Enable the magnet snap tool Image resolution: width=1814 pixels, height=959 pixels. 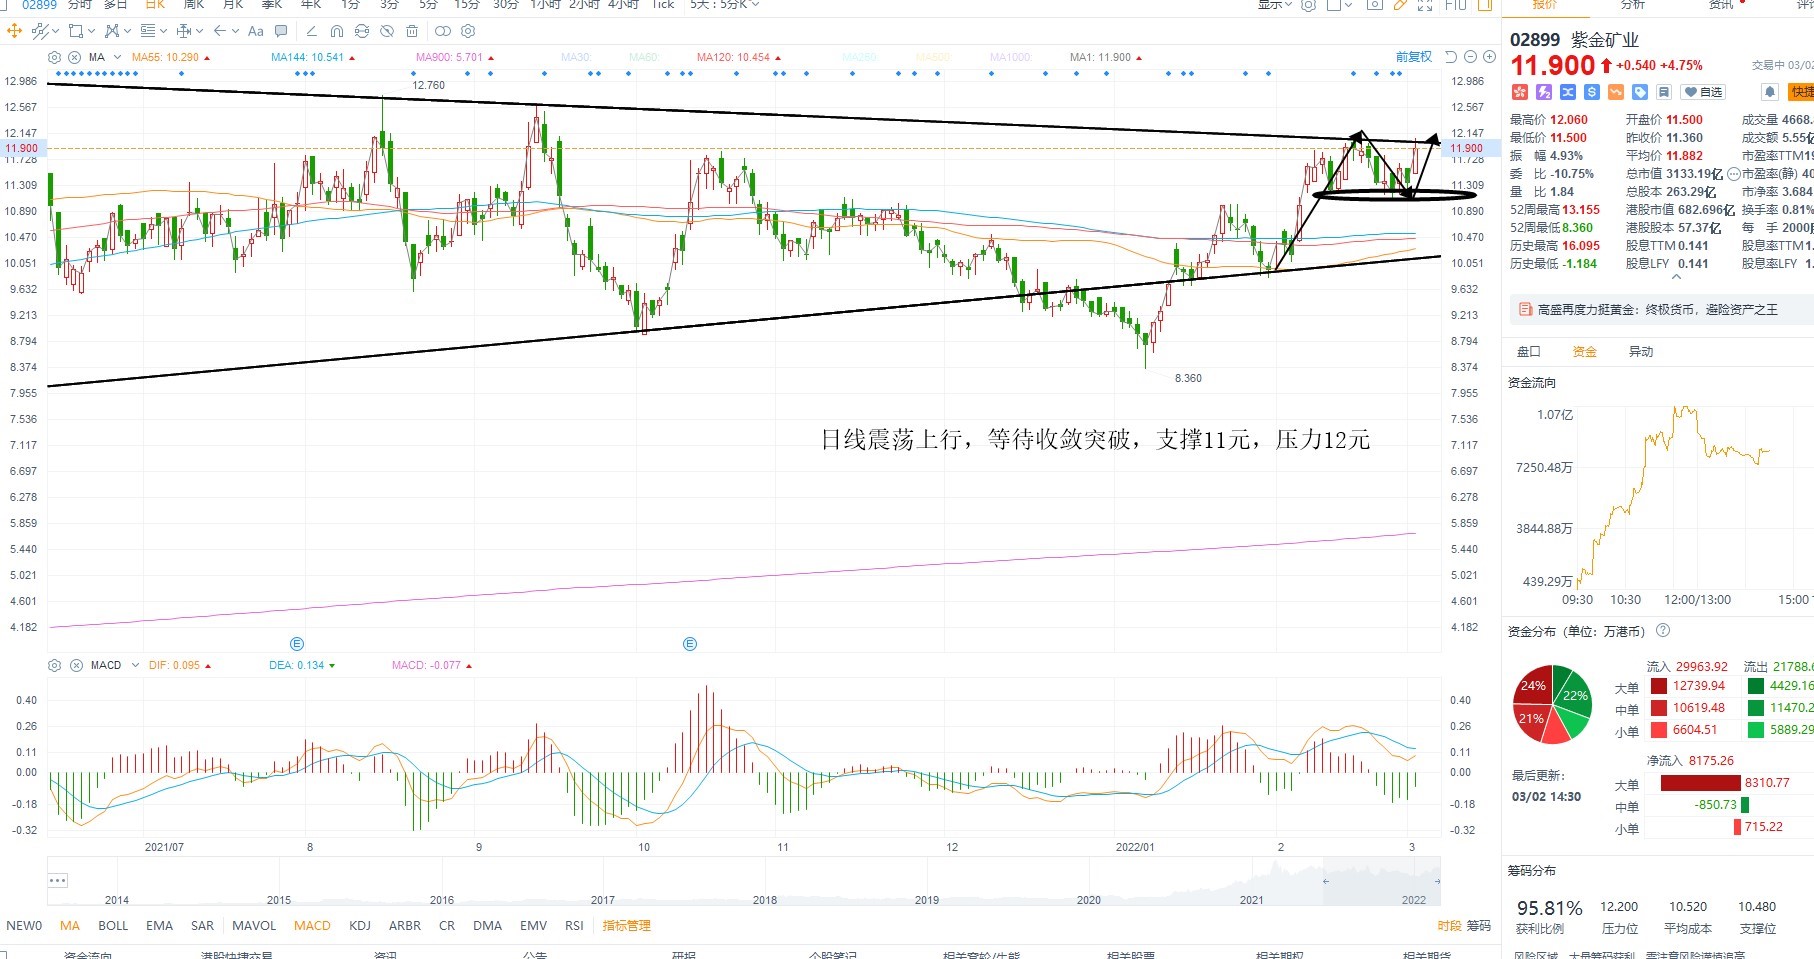click(337, 31)
